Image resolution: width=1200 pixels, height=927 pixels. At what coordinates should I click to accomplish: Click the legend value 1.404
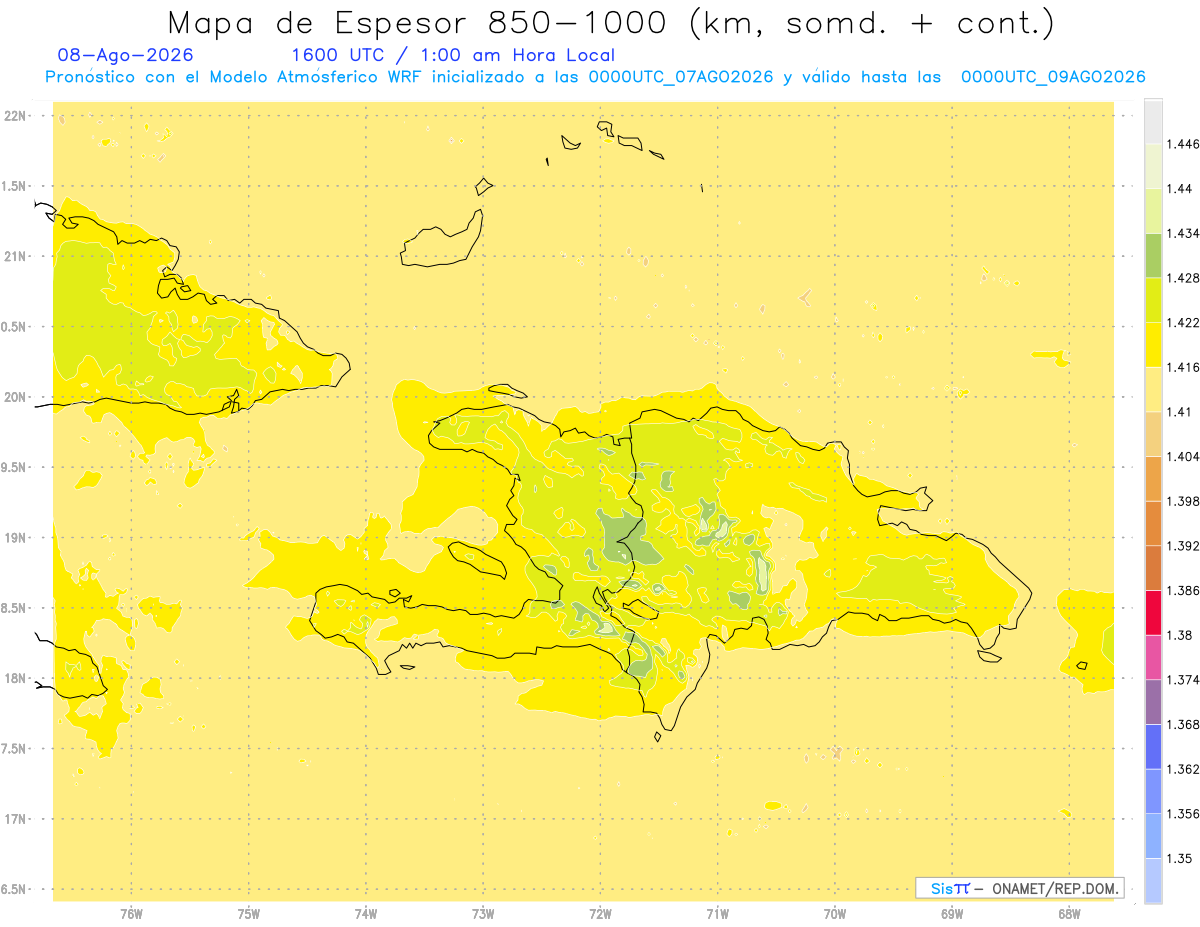click(1185, 456)
